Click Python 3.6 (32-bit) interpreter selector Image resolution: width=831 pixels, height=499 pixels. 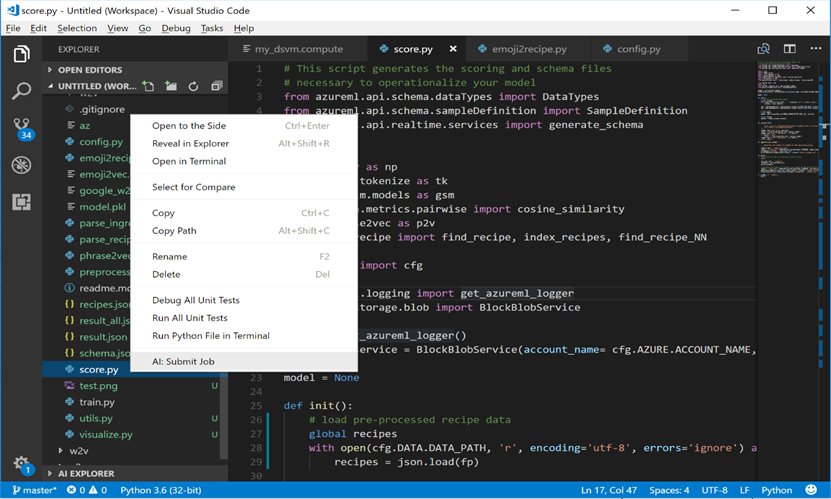click(x=161, y=490)
